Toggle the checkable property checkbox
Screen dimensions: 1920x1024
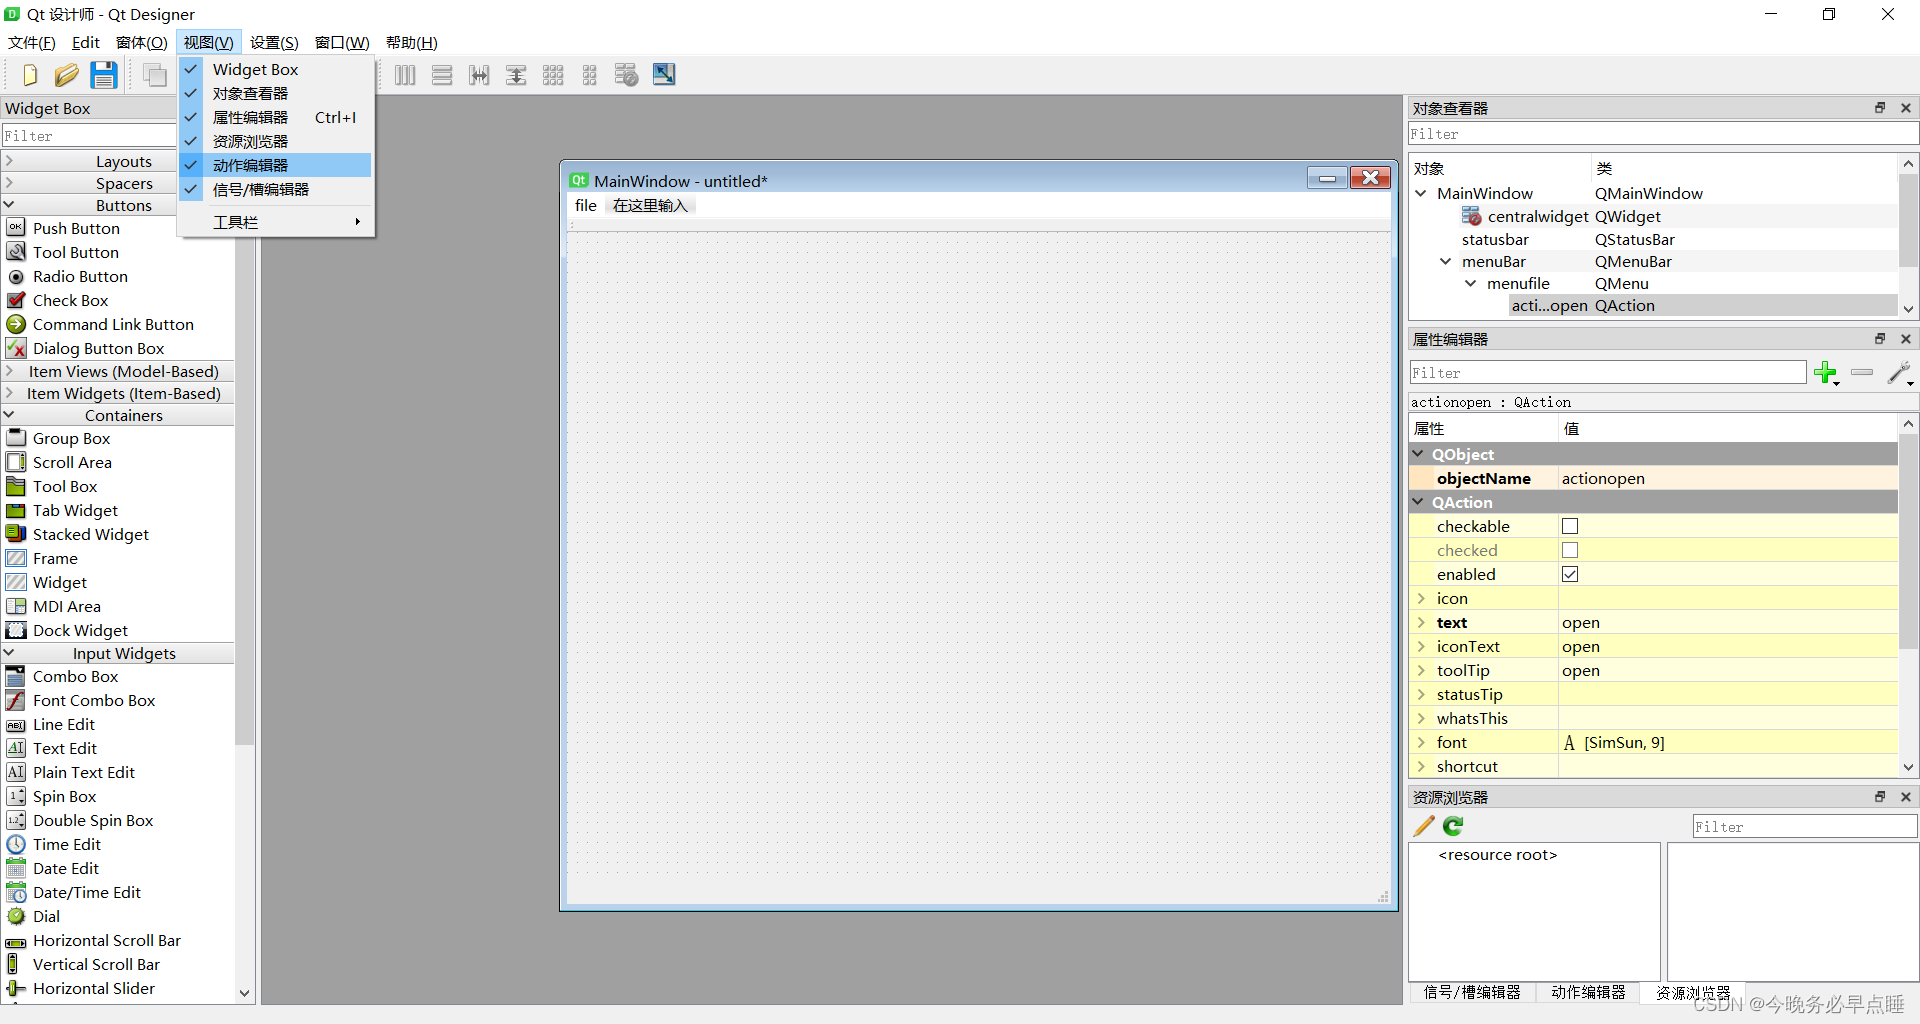[1570, 526]
